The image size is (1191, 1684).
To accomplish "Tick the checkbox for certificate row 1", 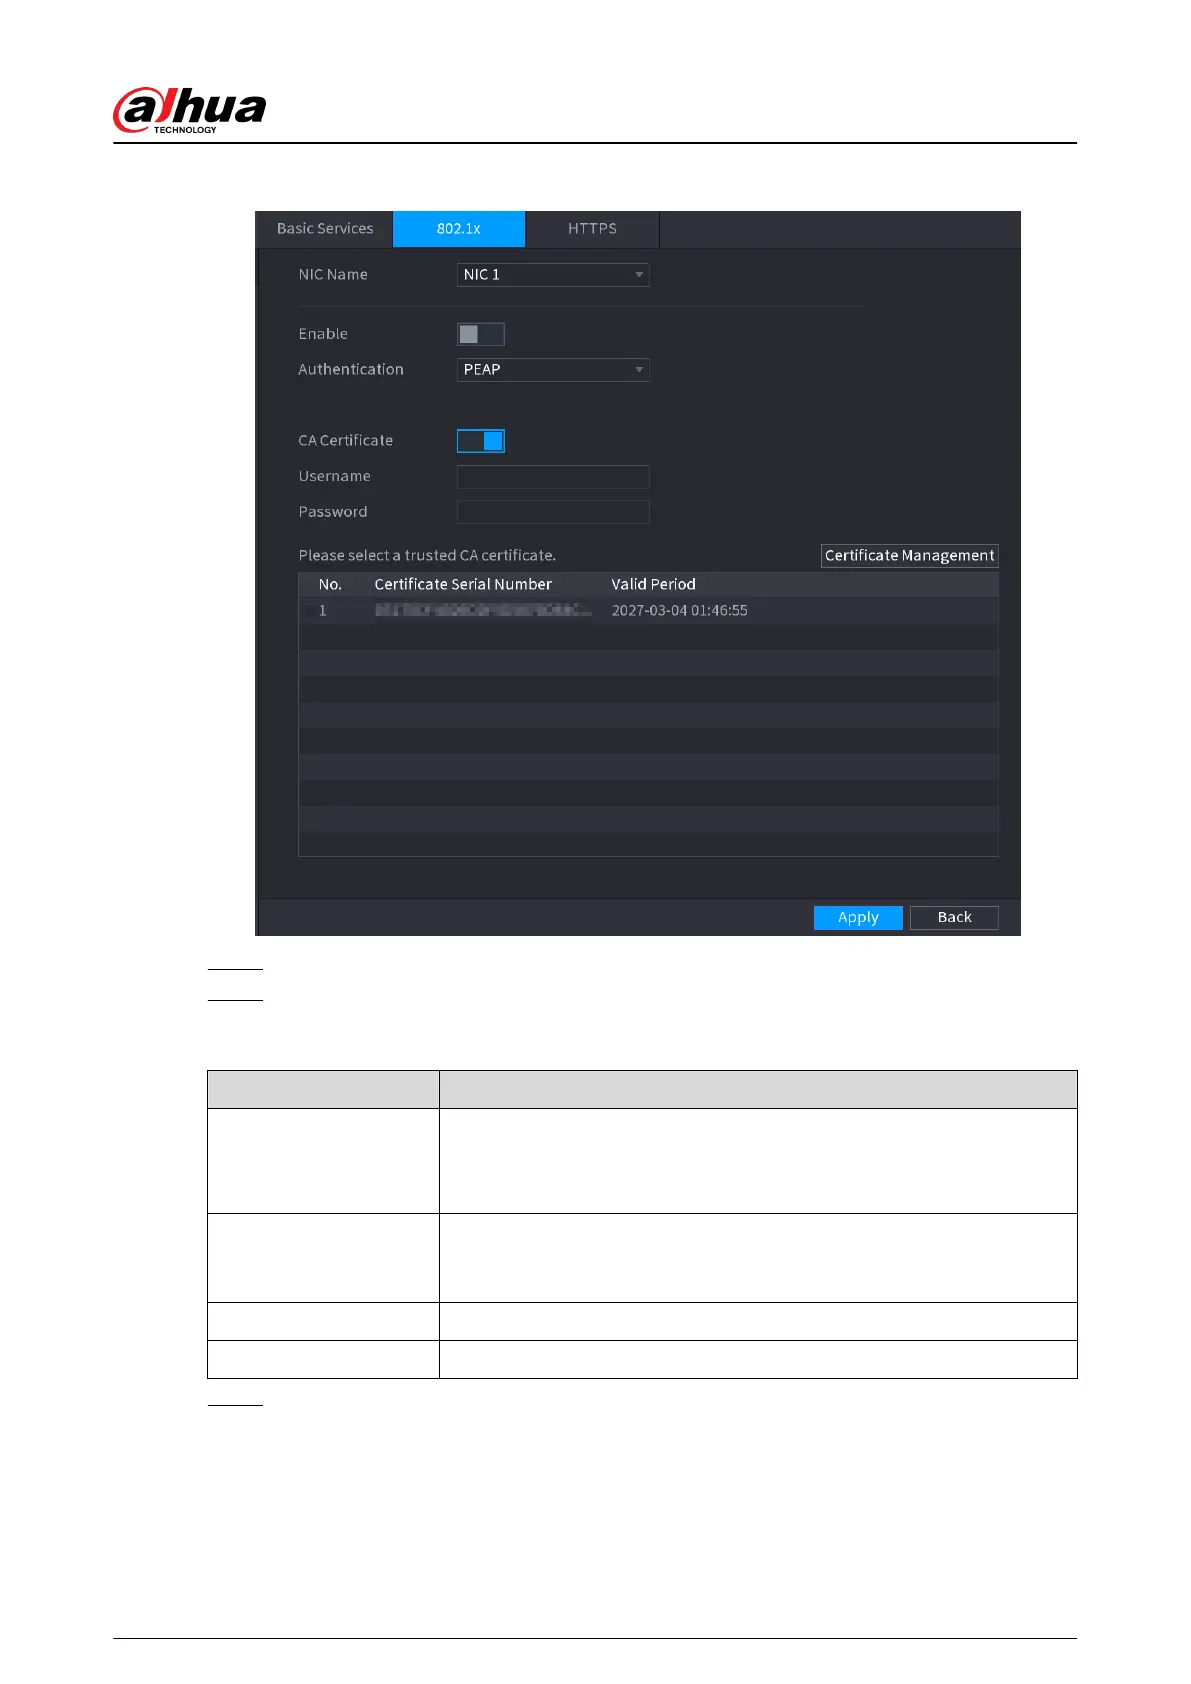I will point(309,611).
